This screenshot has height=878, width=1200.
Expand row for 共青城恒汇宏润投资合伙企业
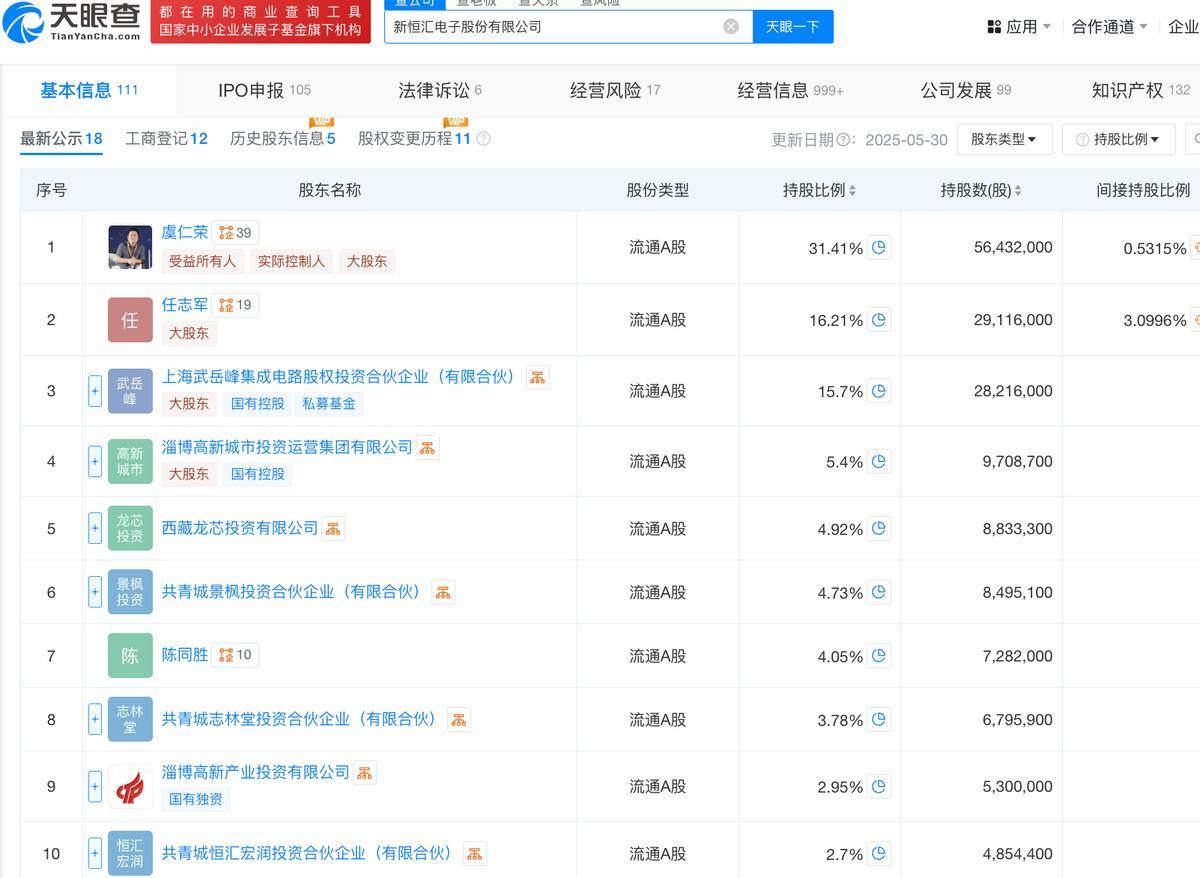[x=95, y=854]
